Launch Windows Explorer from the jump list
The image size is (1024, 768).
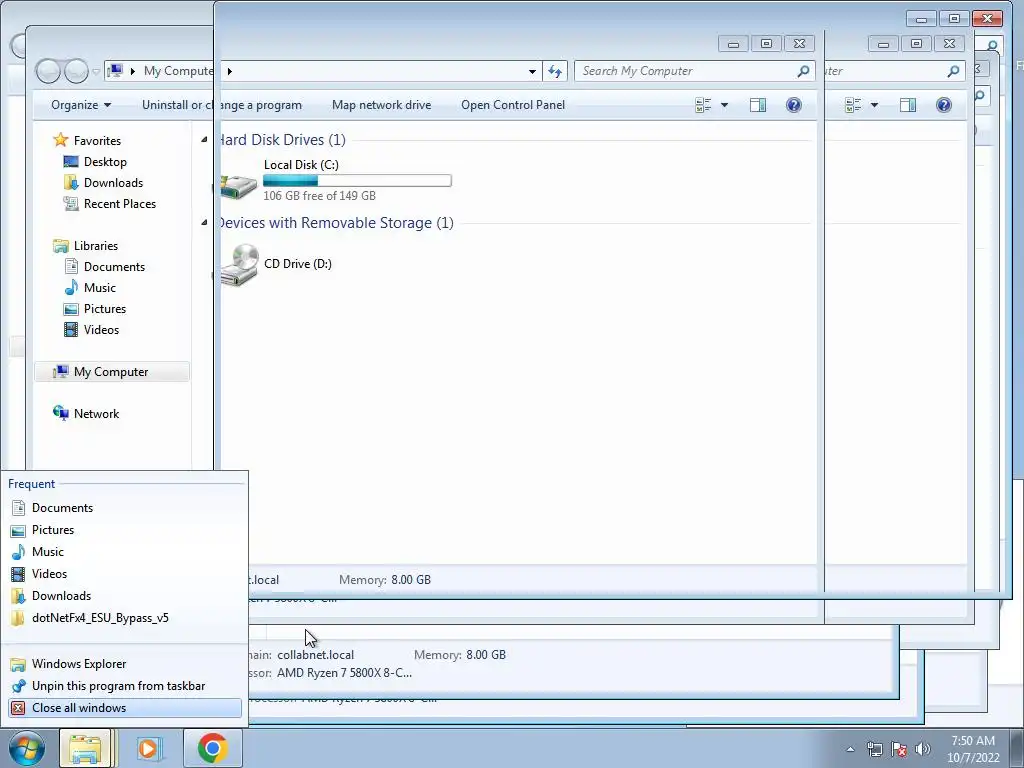pos(78,664)
